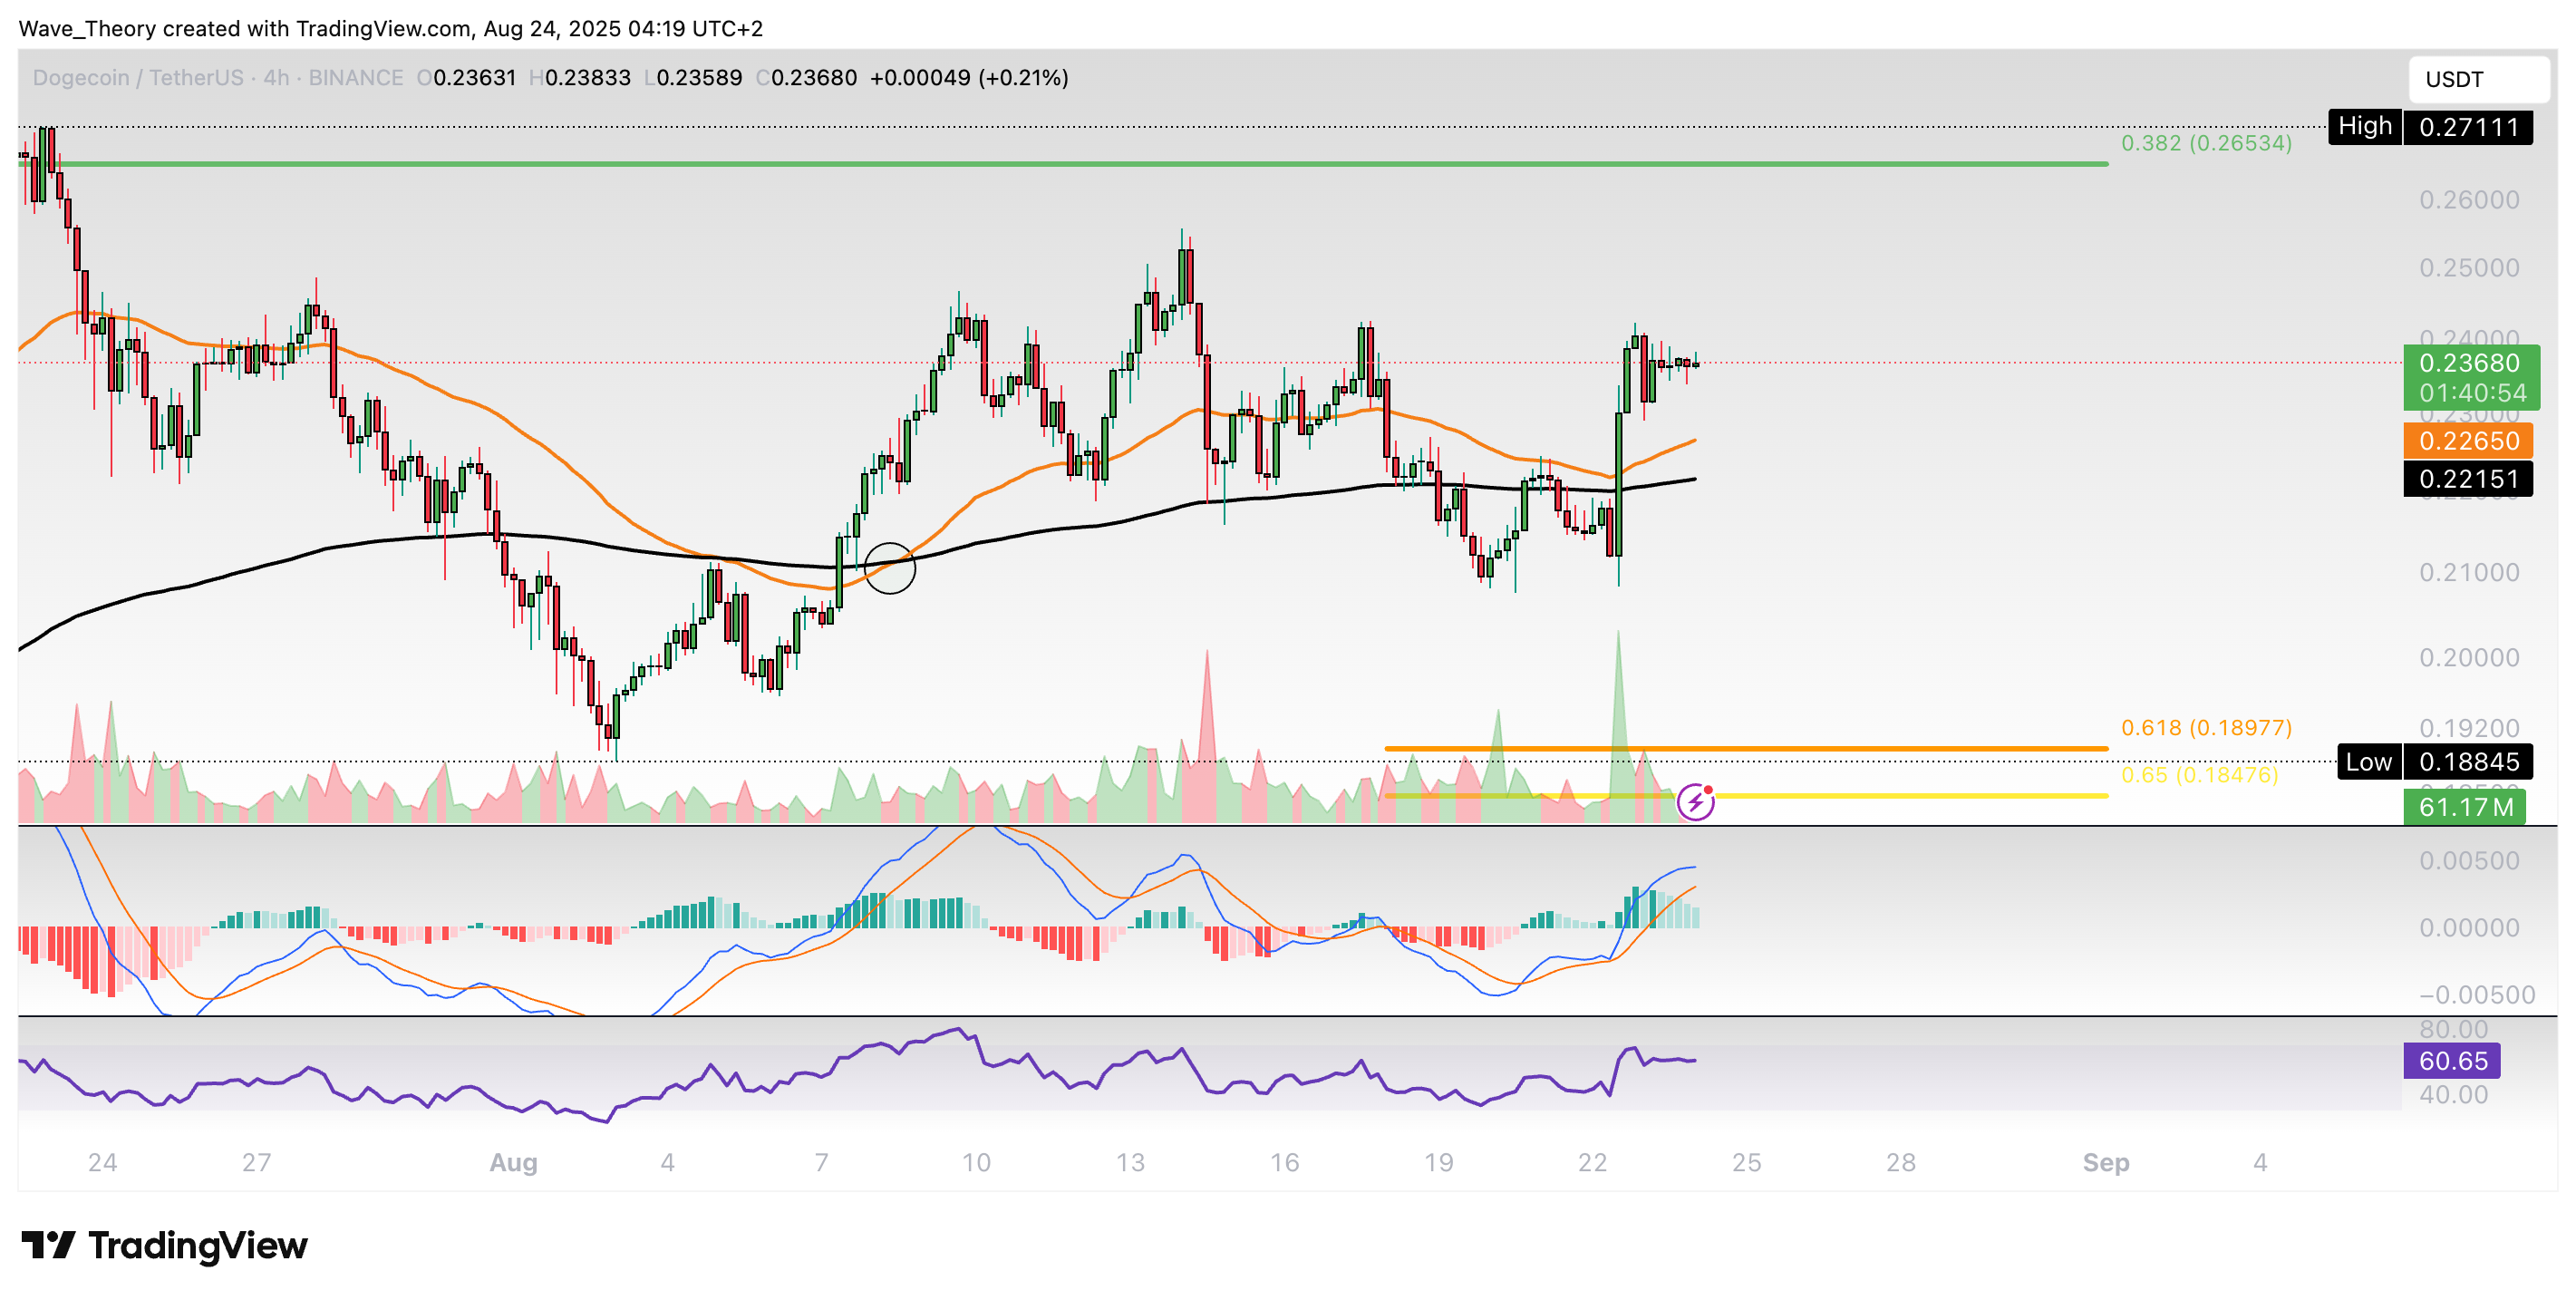This screenshot has height=1300, width=2576.
Task: Click the 0.382 (0.26534) Fibonacci label
Action: click(2206, 143)
